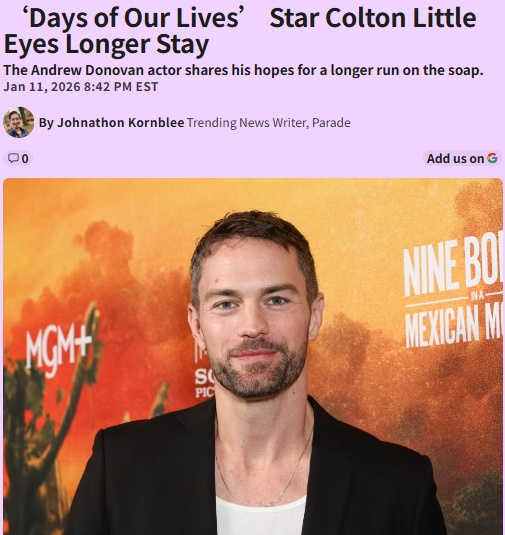Open the author avatar photo
This screenshot has height=535, width=505.
[x=18, y=122]
